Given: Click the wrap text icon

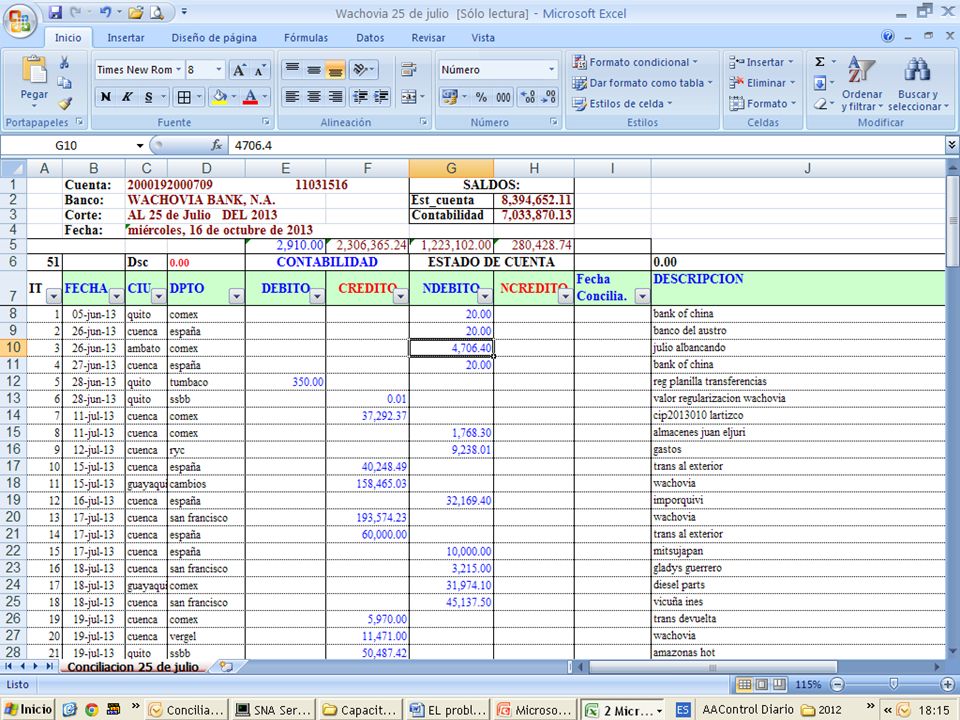Looking at the screenshot, I should pos(408,69).
